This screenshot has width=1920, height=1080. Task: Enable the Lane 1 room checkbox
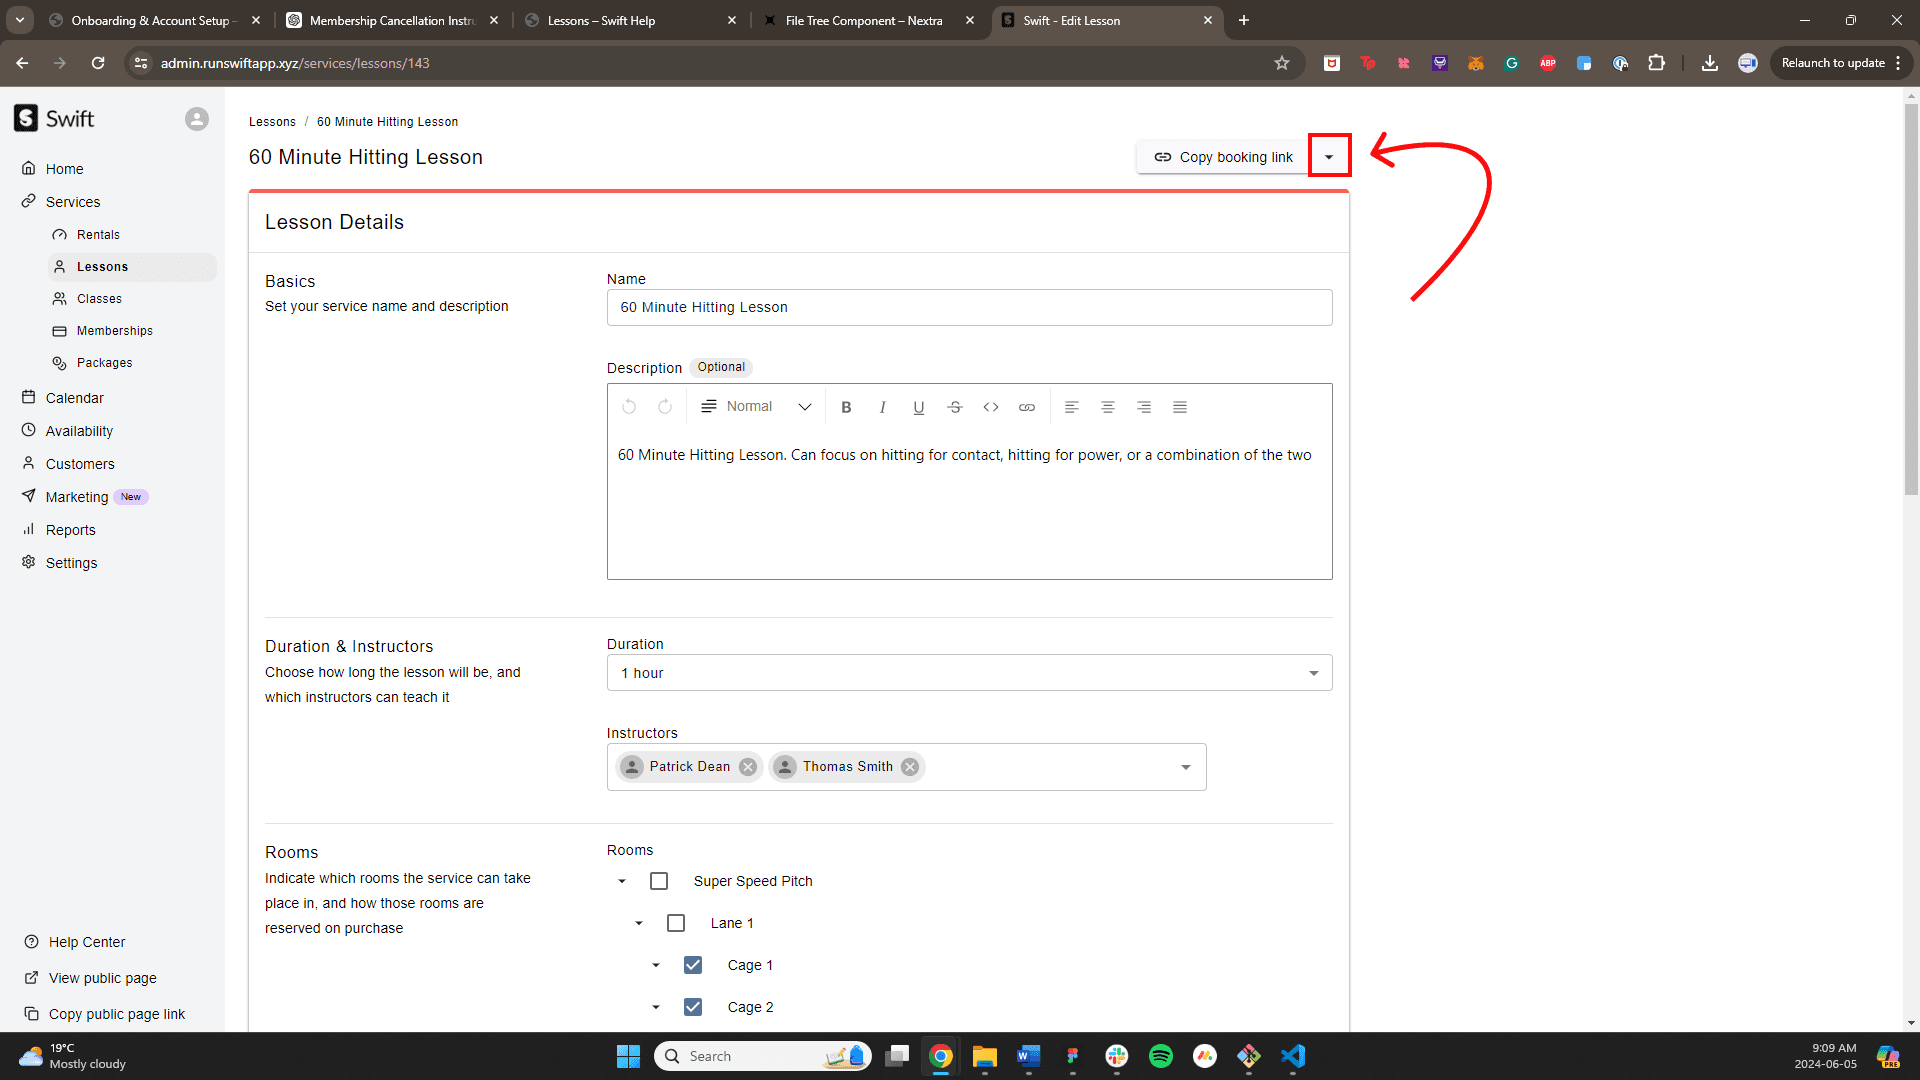point(674,922)
